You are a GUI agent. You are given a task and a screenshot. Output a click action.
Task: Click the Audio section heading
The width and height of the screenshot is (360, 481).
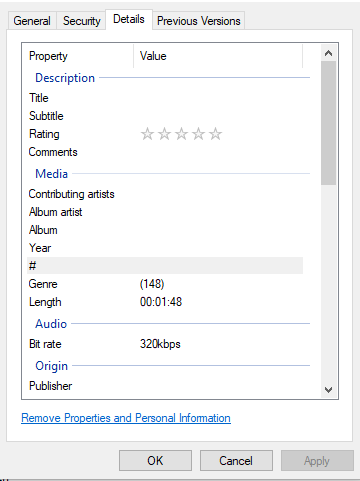click(51, 324)
